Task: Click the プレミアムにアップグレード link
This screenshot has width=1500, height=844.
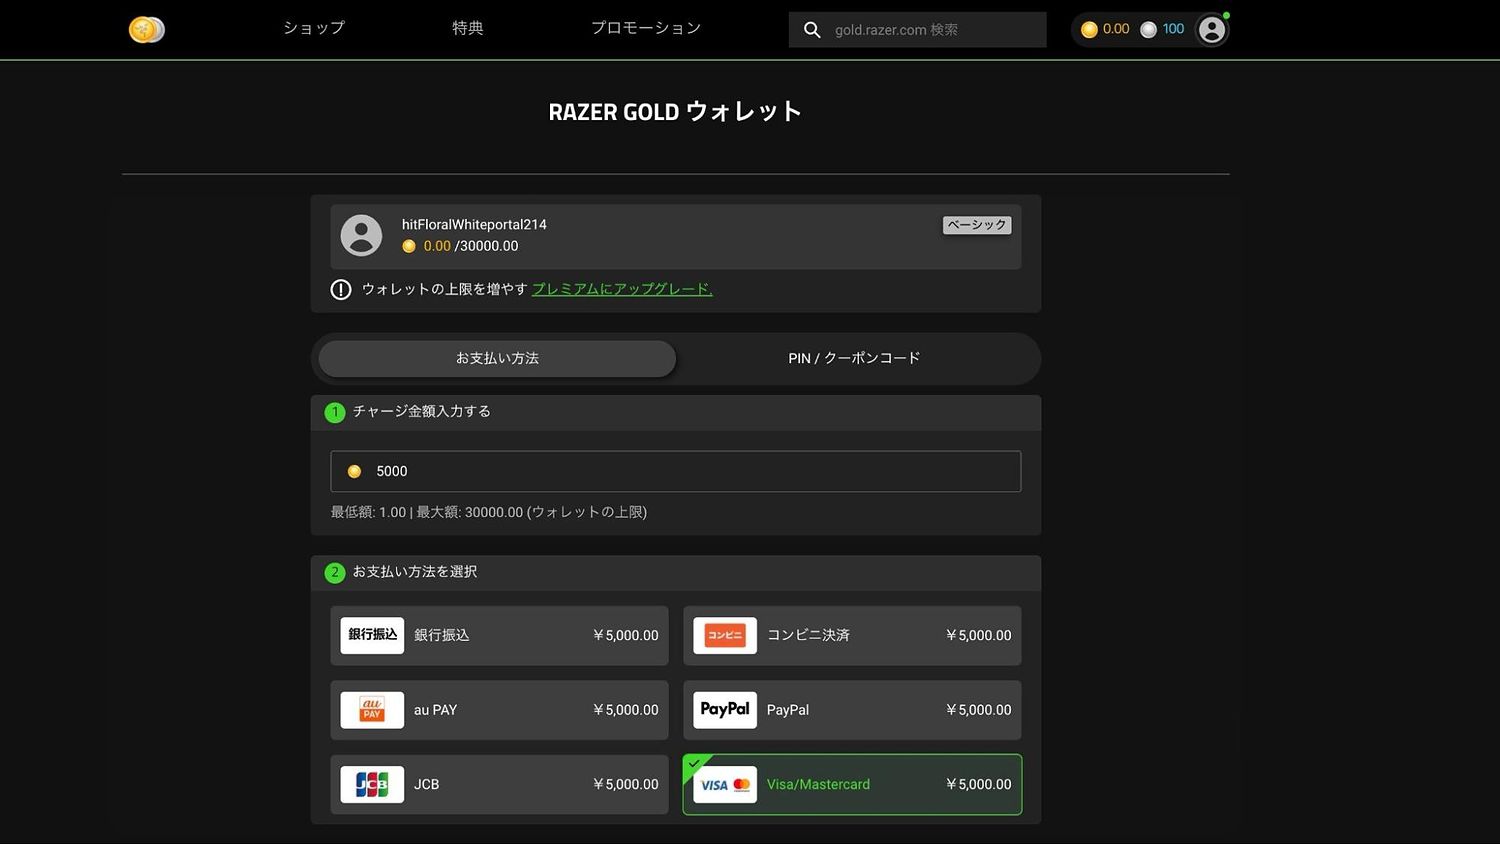Action: (x=622, y=290)
